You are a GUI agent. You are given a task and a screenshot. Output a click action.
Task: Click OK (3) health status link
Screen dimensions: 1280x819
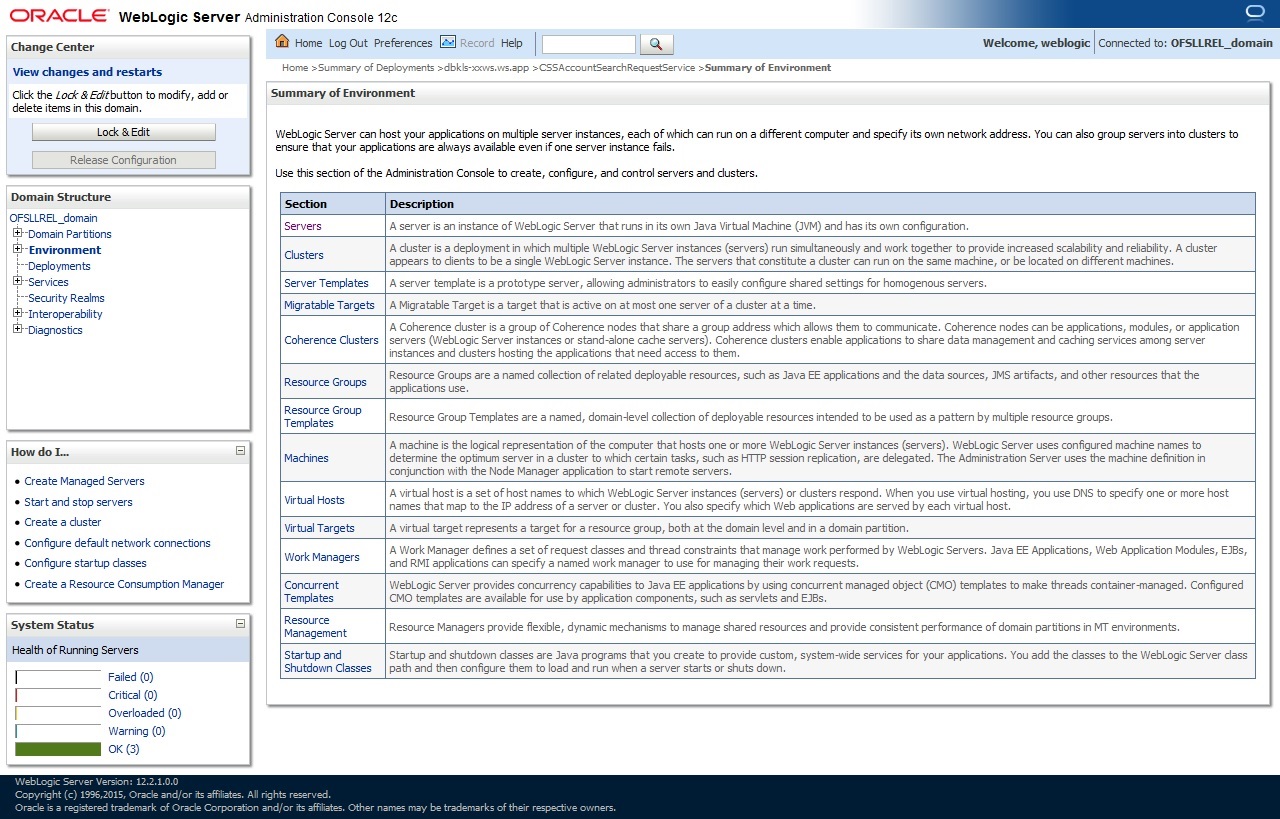(x=124, y=749)
